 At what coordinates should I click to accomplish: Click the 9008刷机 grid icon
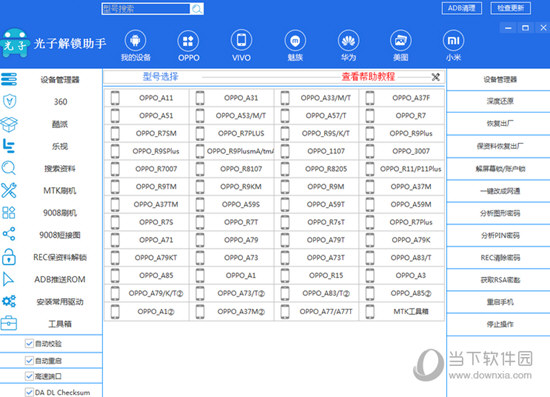[9, 213]
